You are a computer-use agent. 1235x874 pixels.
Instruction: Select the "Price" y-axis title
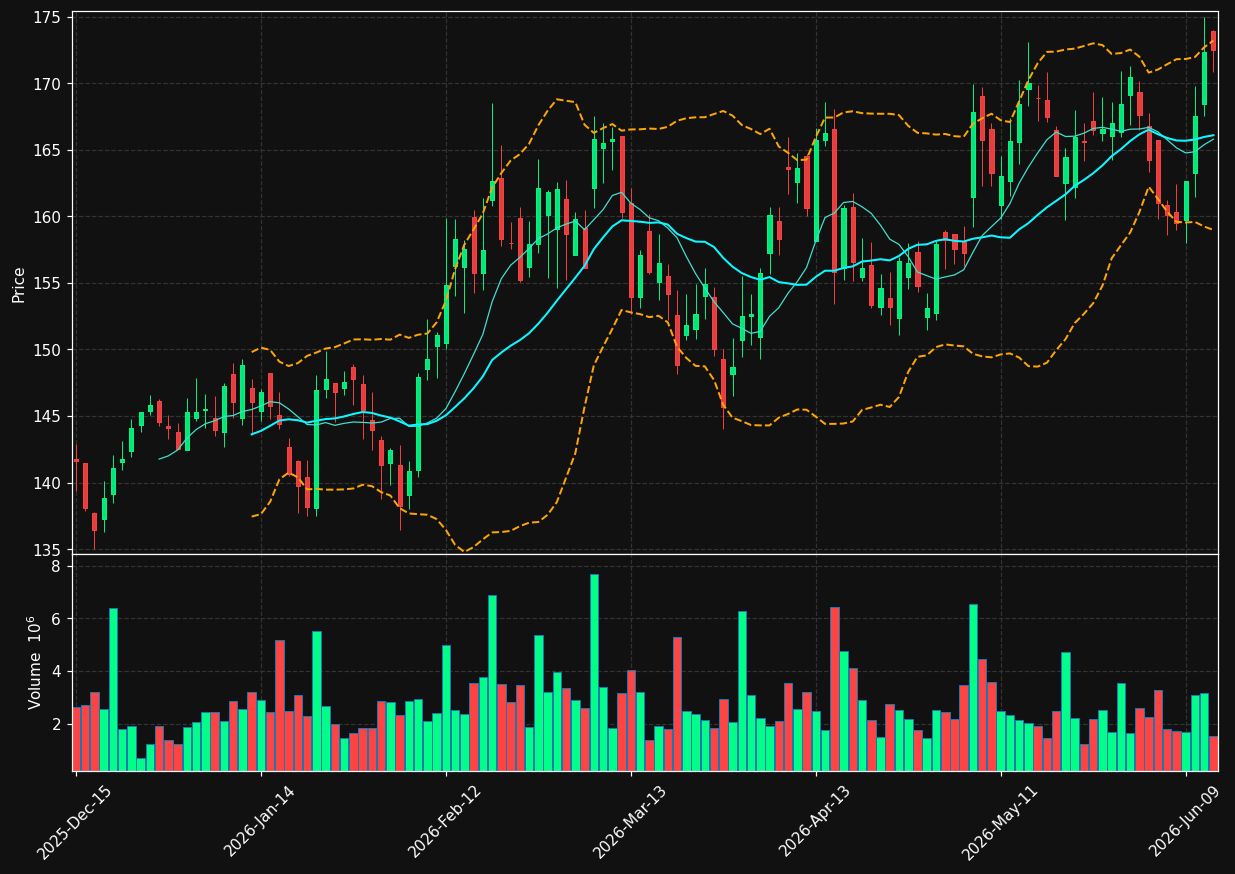pyautogui.click(x=19, y=284)
